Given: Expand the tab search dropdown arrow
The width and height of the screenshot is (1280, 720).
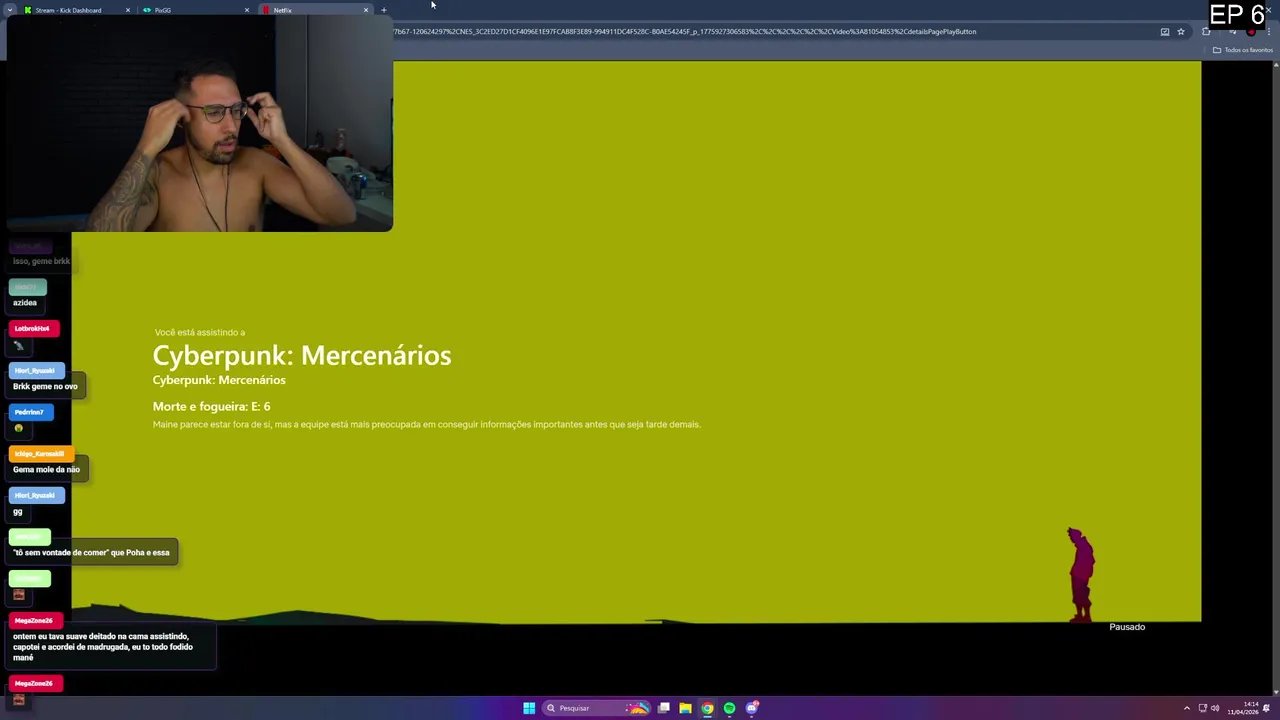Looking at the screenshot, I should [10, 10].
